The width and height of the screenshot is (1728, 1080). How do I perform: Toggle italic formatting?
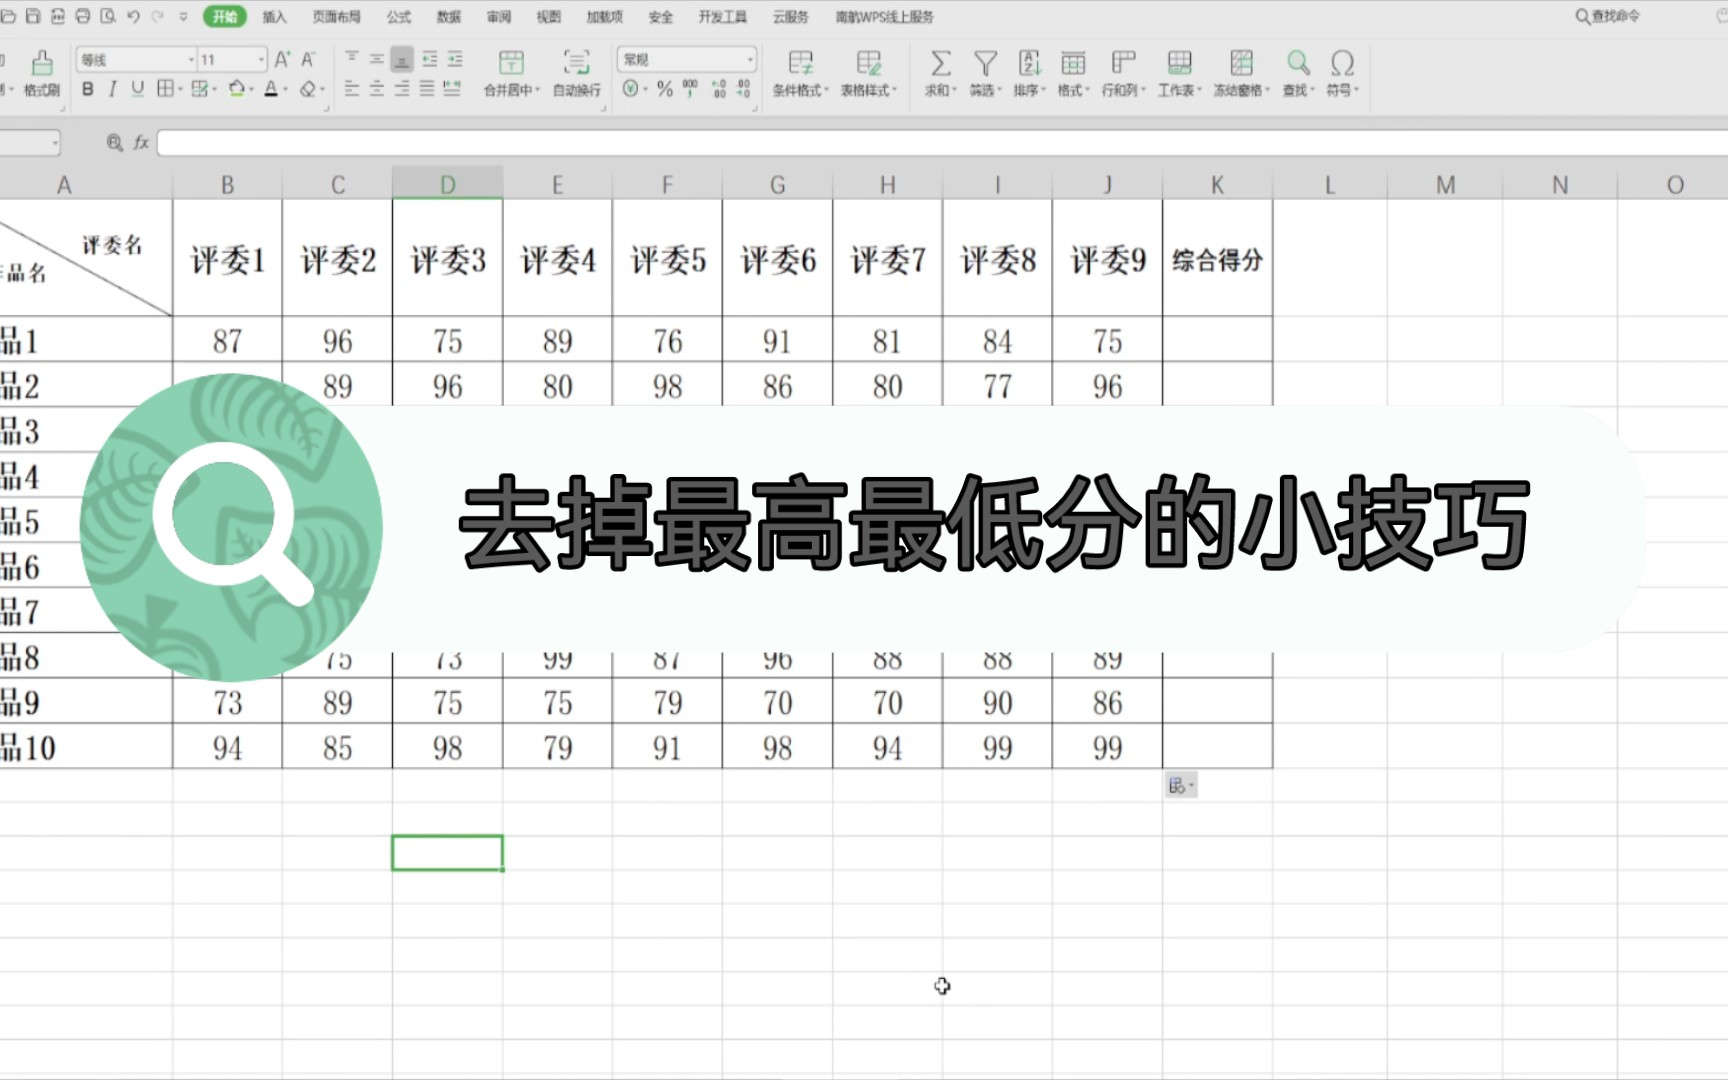coord(113,89)
